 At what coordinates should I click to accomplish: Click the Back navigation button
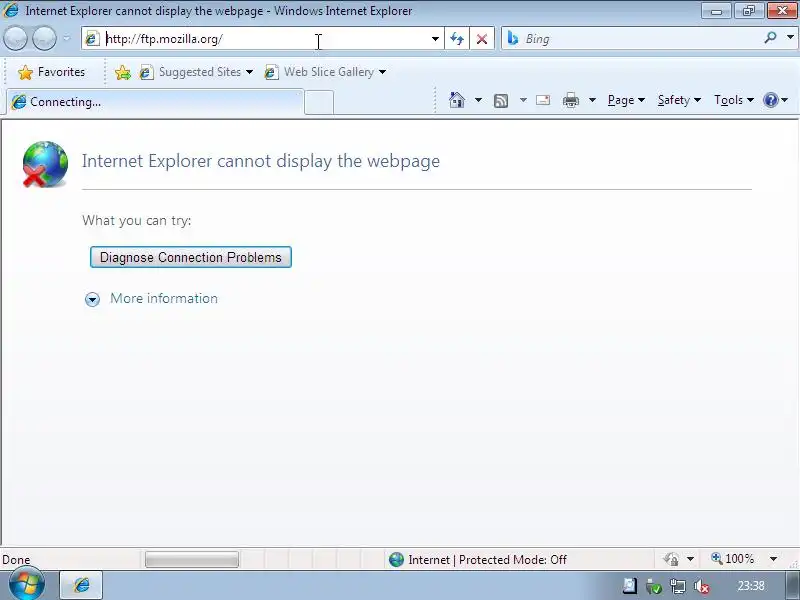coord(15,39)
